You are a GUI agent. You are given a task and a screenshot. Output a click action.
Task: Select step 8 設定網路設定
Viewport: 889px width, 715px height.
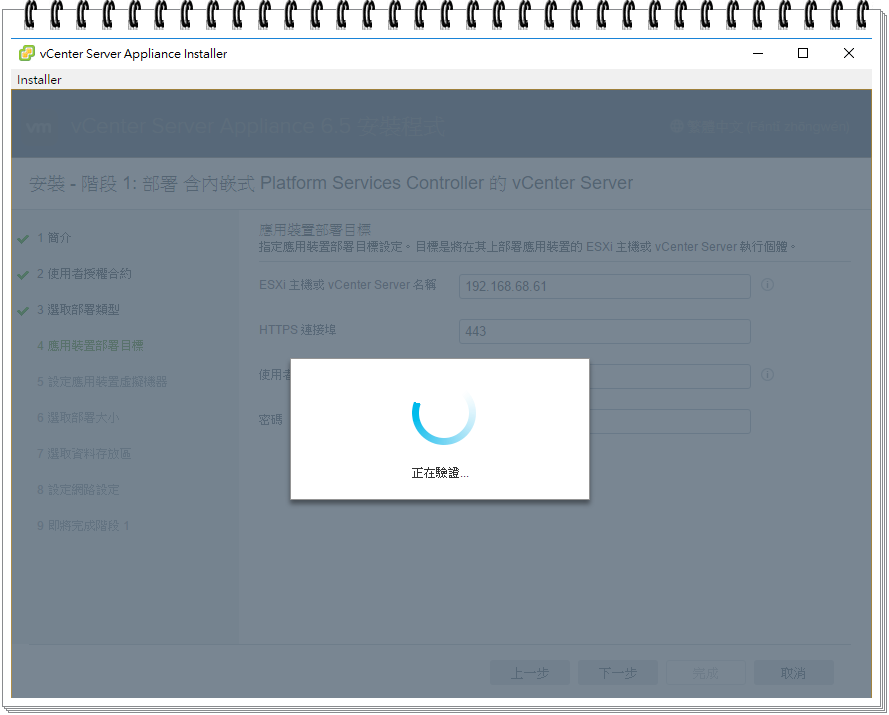78,490
